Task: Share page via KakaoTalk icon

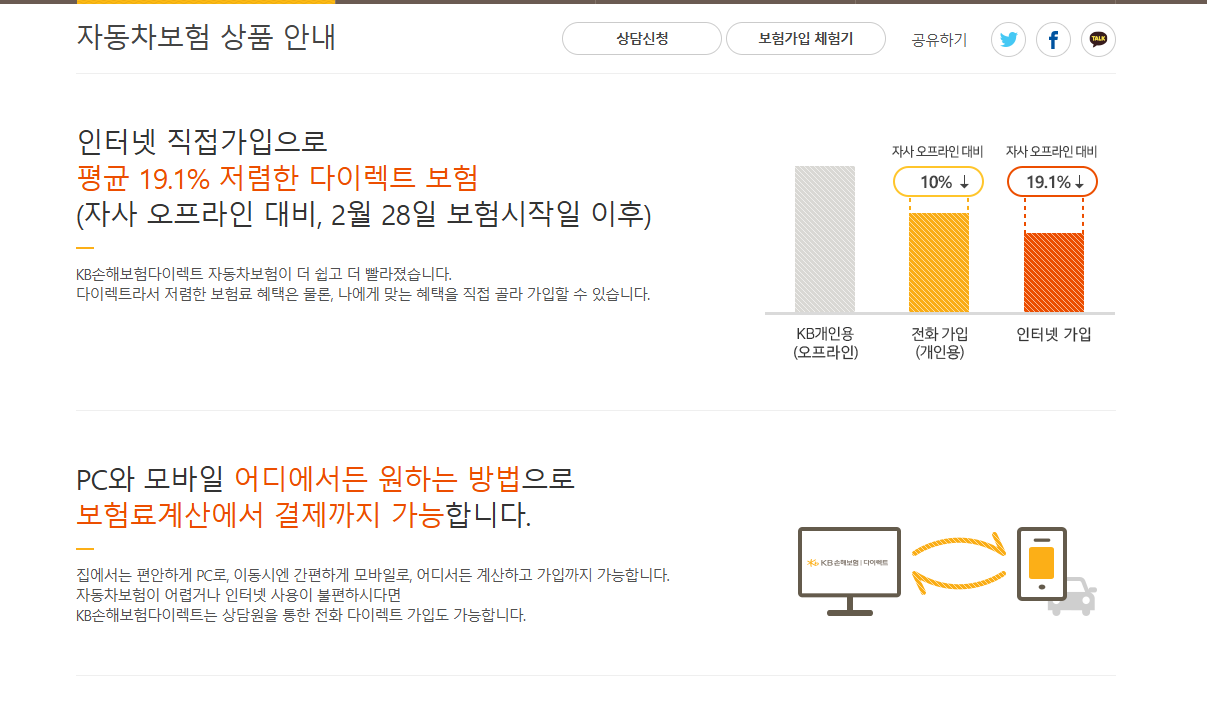Action: click(x=1098, y=40)
